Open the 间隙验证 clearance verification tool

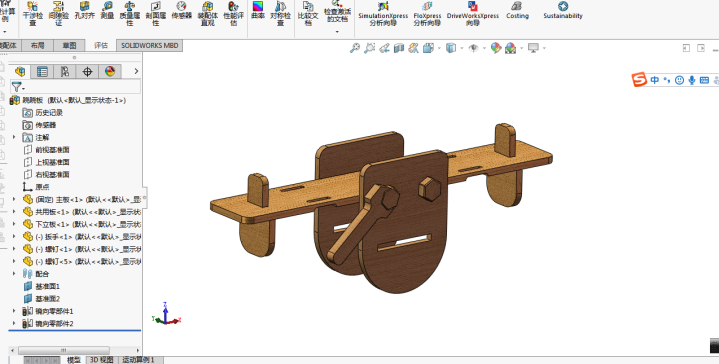click(58, 13)
